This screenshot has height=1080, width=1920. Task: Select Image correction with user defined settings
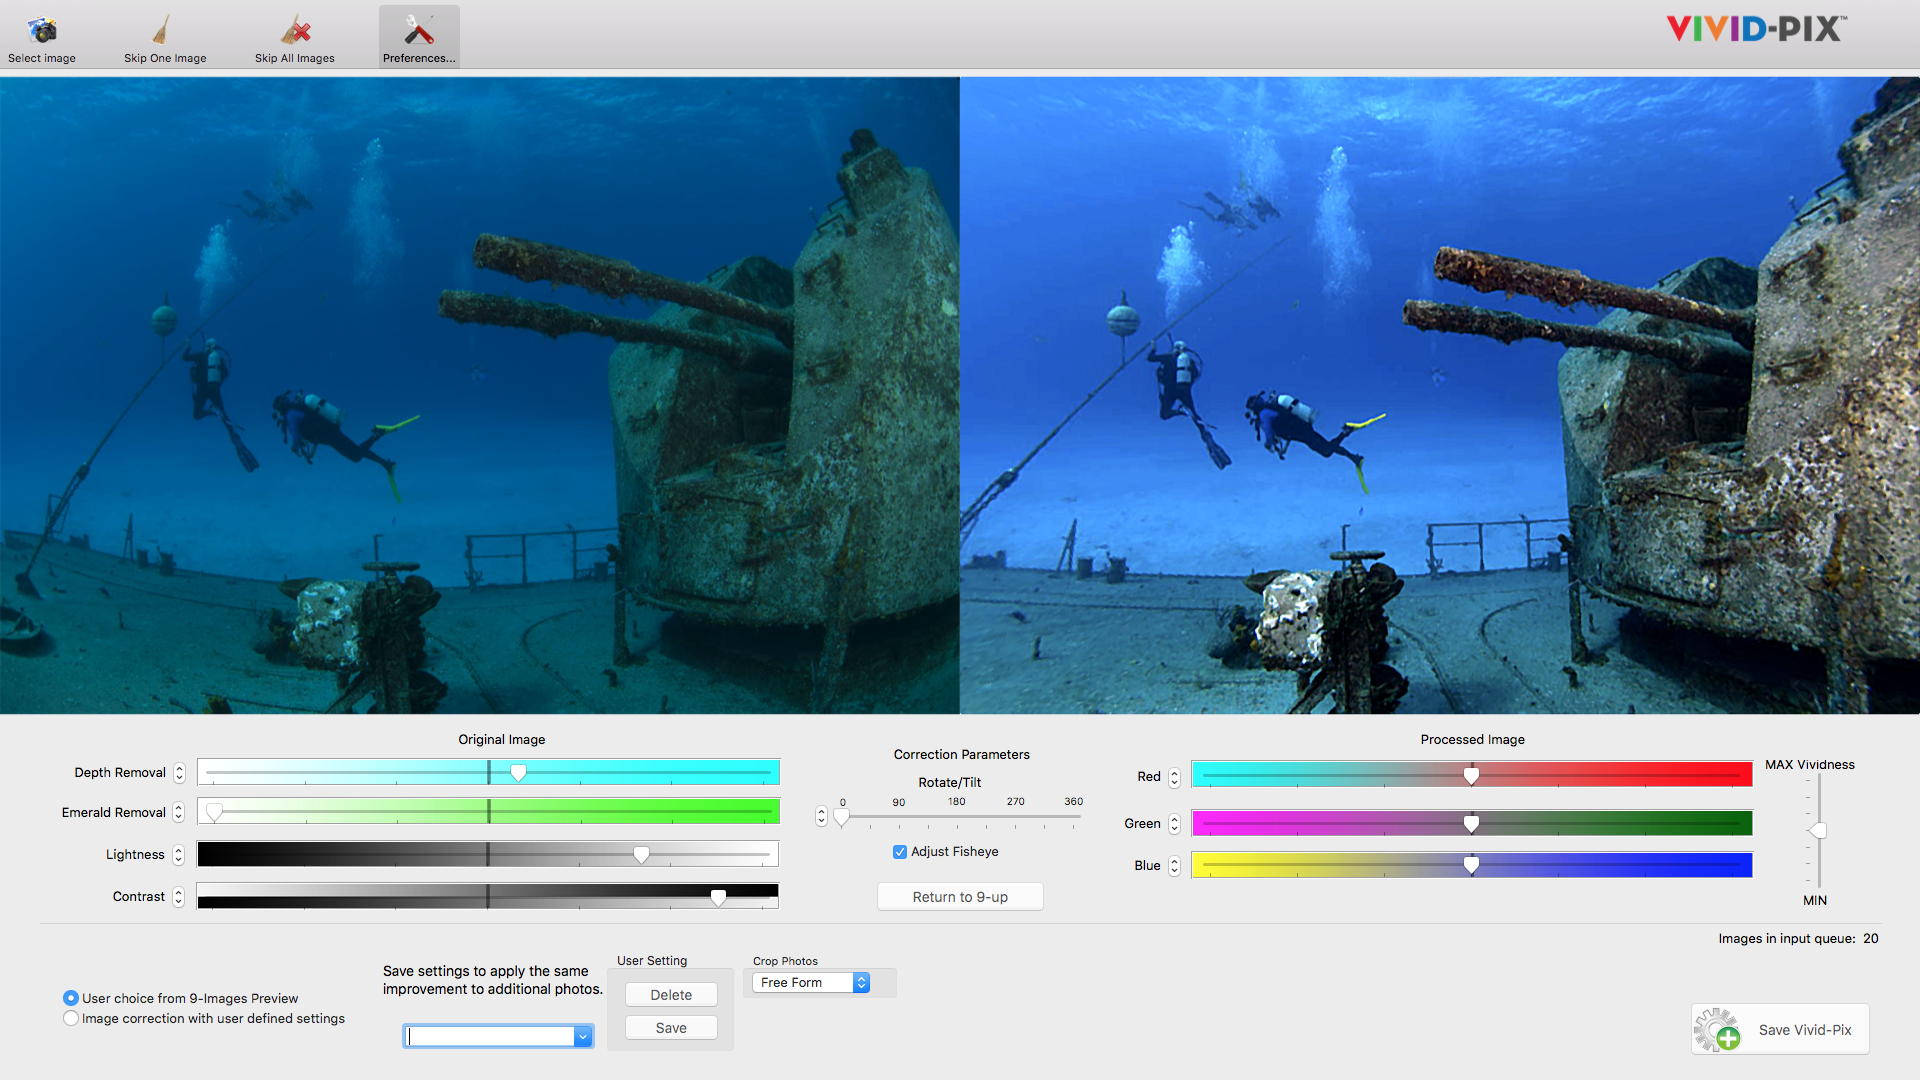pos(71,1018)
